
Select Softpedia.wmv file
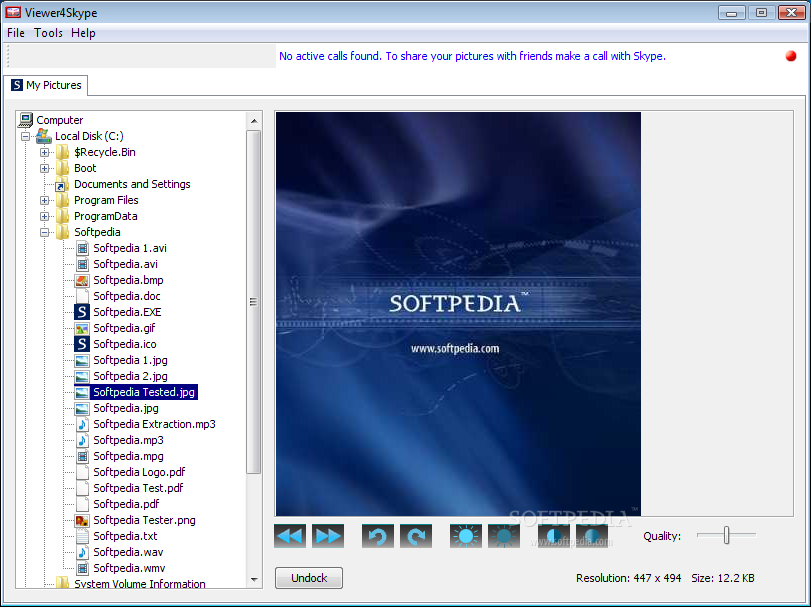click(x=129, y=568)
